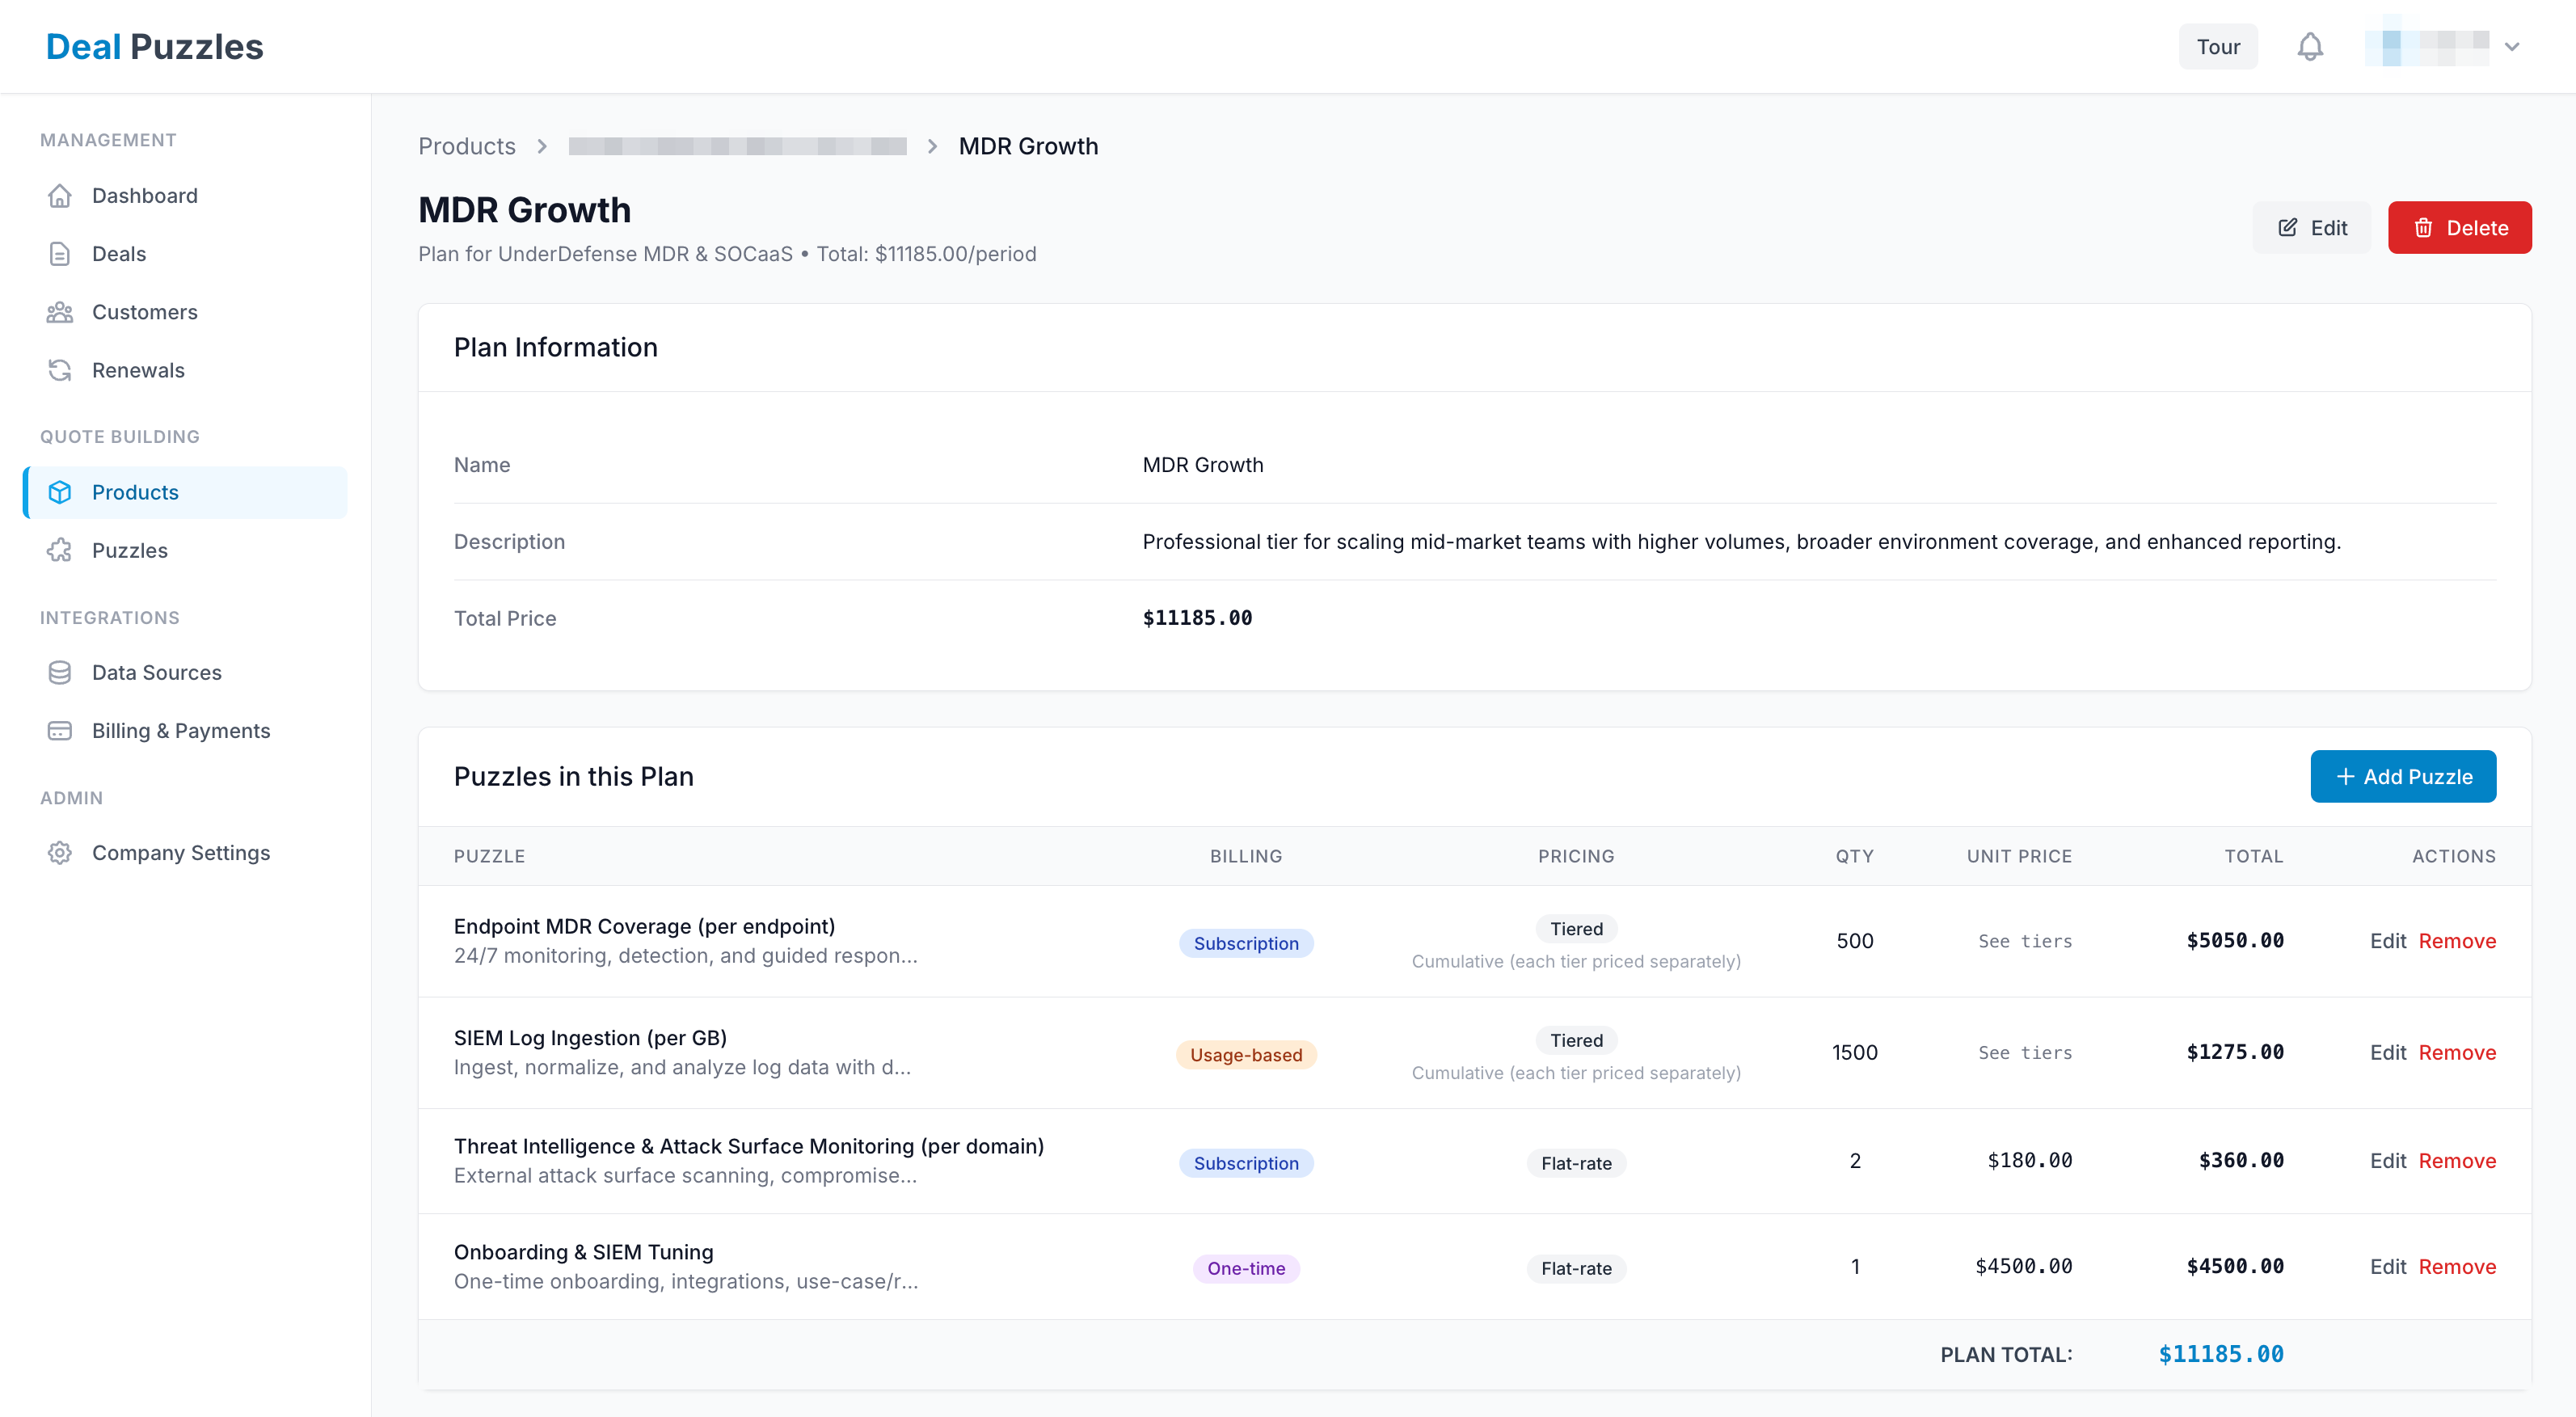Click the Renewals refresh icon
Viewport: 2576px width, 1417px height.
(60, 370)
